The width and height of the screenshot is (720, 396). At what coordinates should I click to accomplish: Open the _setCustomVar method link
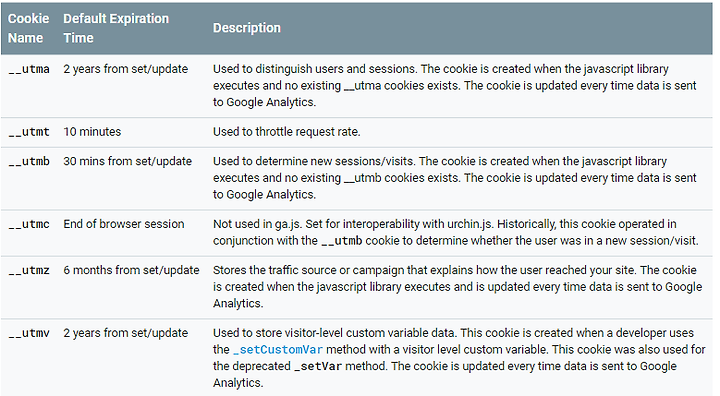point(278,350)
